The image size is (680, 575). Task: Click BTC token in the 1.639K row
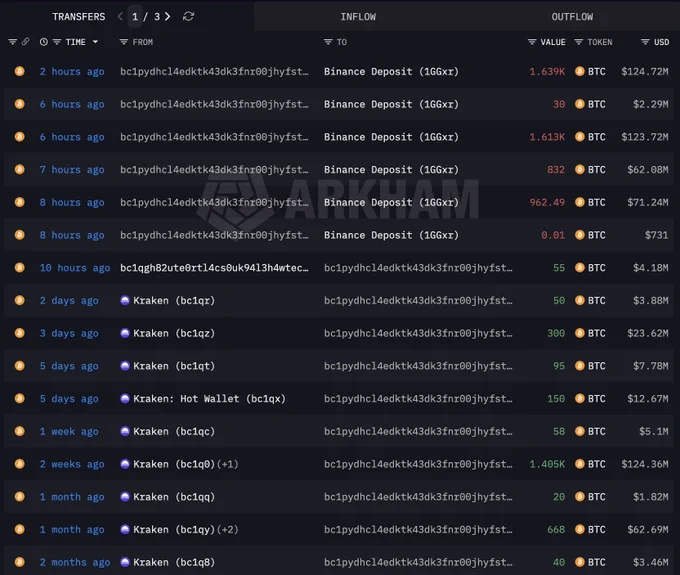590,72
